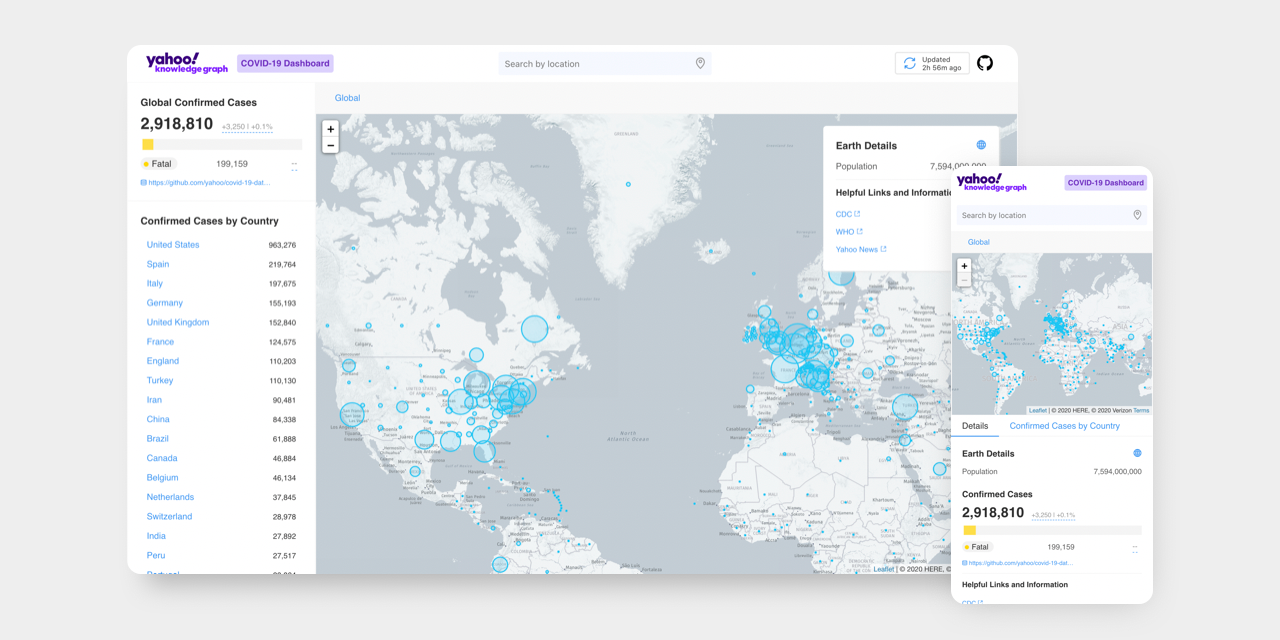Viewport: 1280px width, 640px height.
Task: Open the CDC link in Earth Details card
Action: (848, 214)
